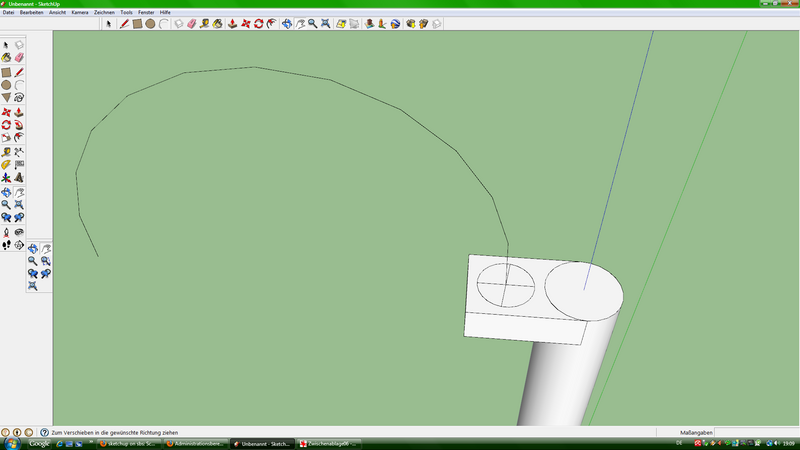Choose the Rectangle tool in top toolbar

[x=137, y=23]
